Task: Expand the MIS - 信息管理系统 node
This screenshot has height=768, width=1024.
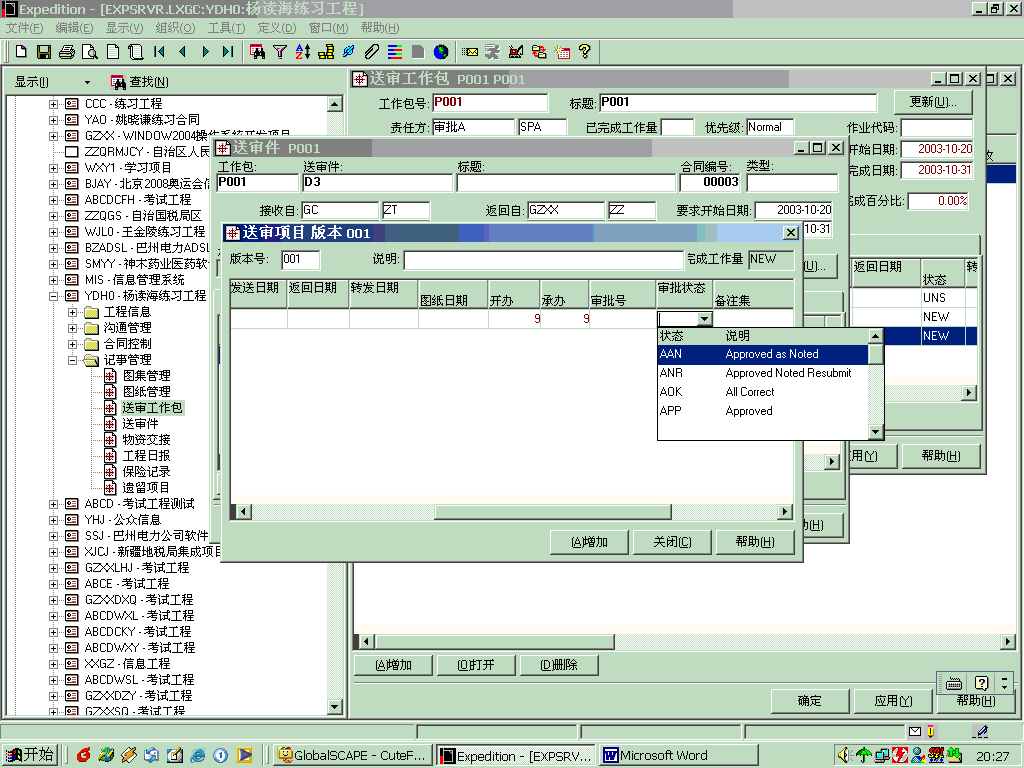Action: point(54,280)
